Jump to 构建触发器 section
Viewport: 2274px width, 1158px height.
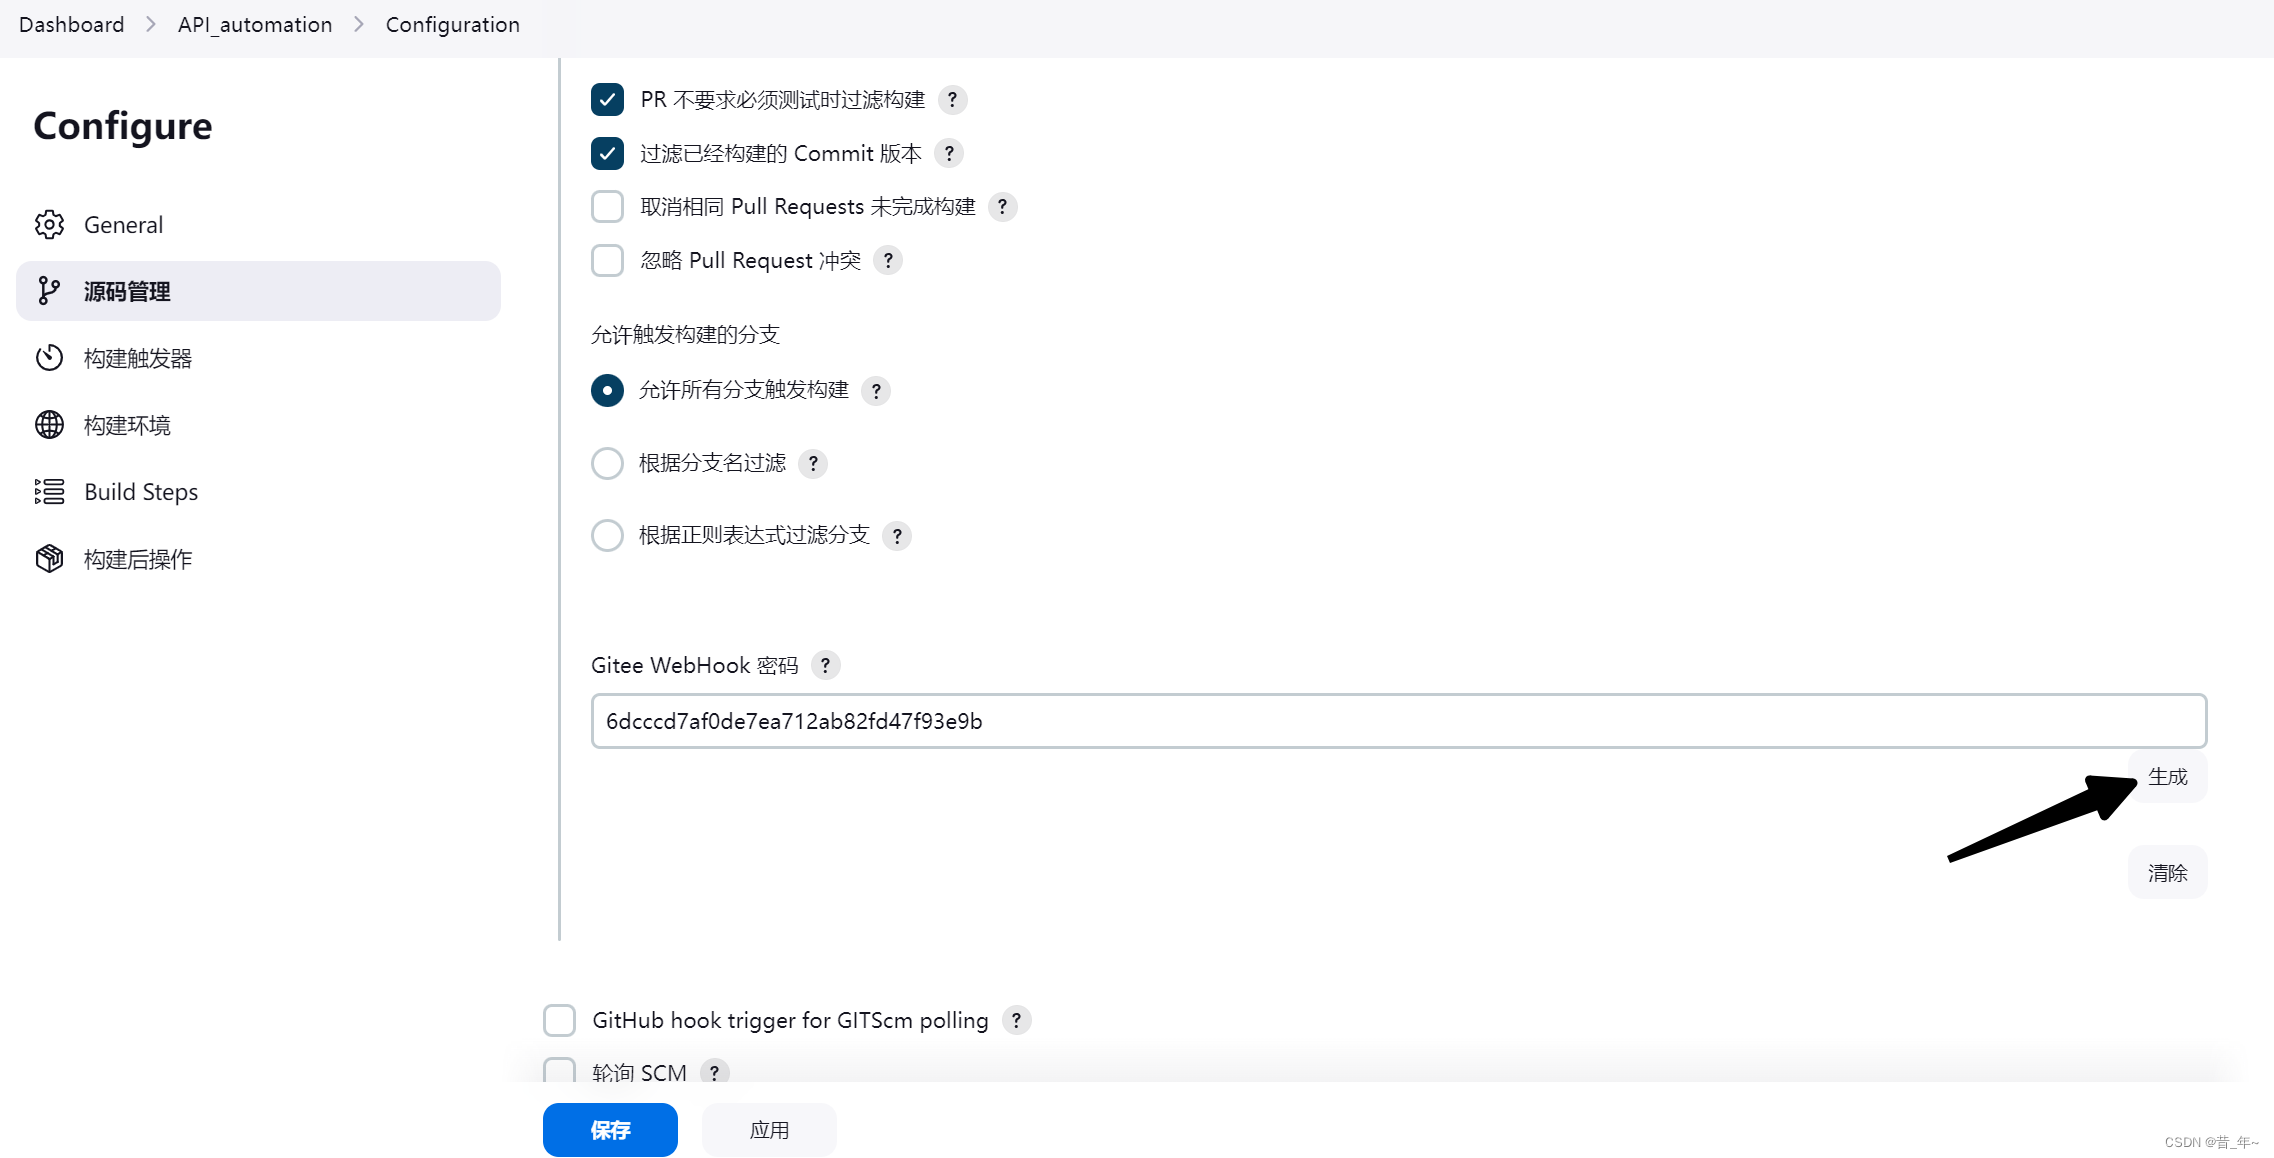pyautogui.click(x=258, y=358)
